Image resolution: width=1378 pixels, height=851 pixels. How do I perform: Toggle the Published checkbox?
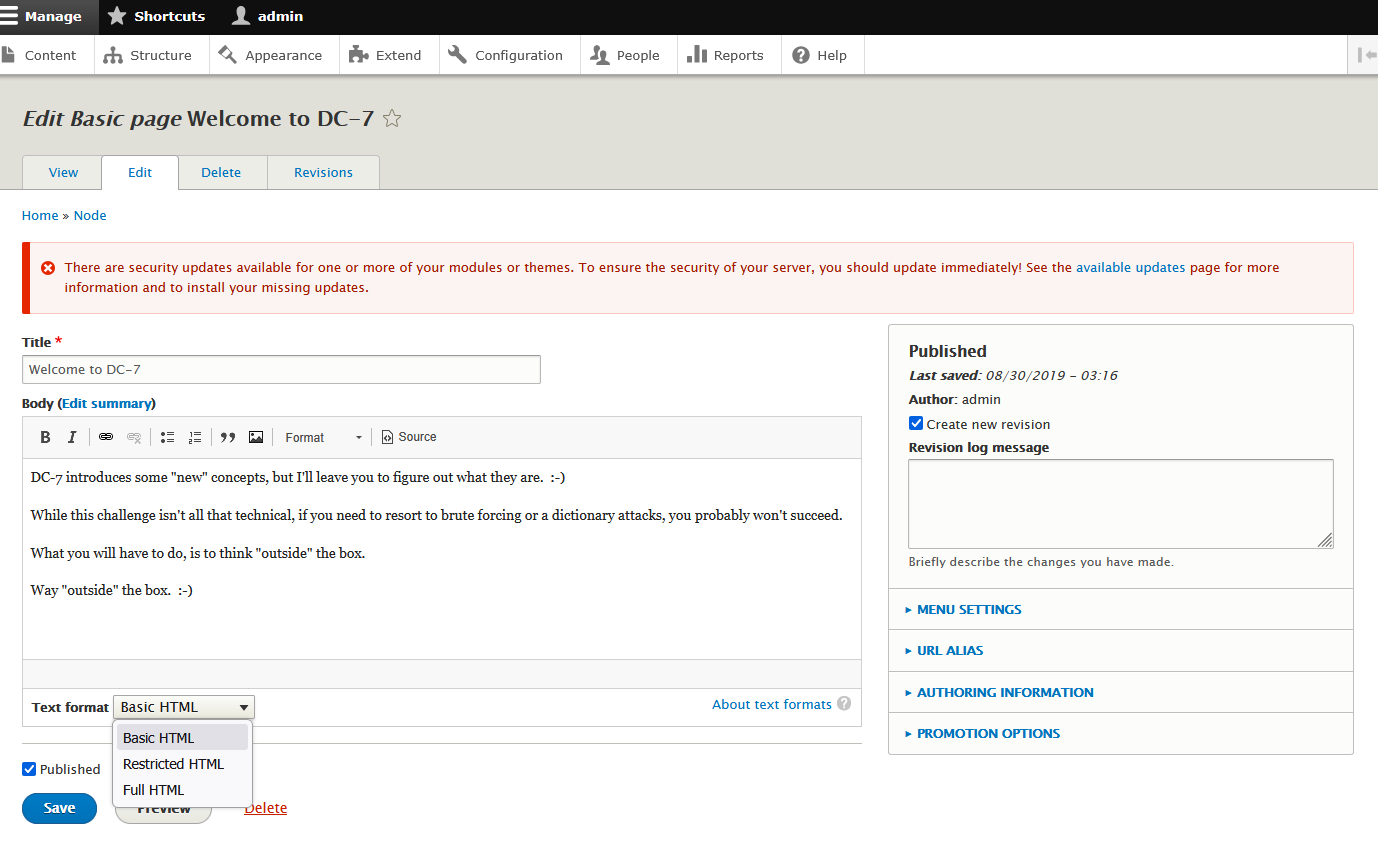(x=29, y=769)
